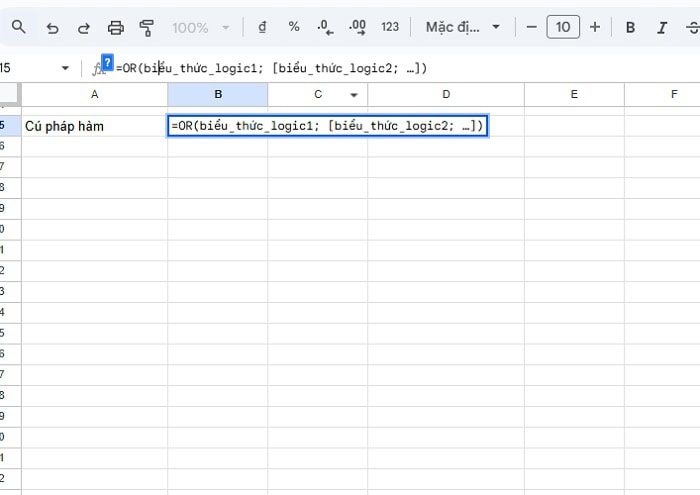Toggle italic formatting
Screen dimensions: 700x495
pos(661,27)
